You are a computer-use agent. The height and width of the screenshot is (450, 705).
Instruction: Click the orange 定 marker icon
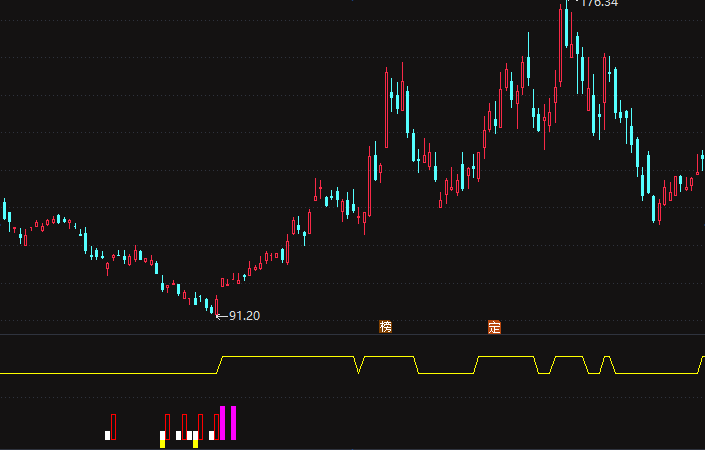(494, 327)
